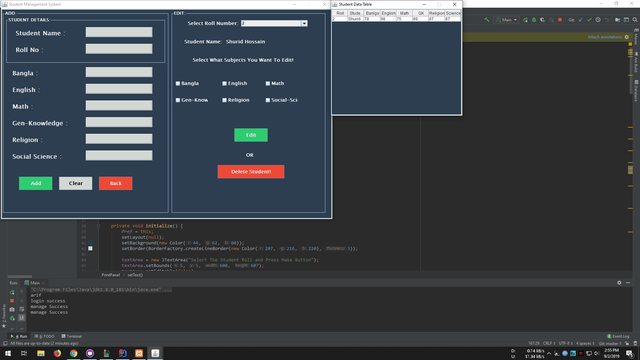Check the Religion subject checkbox
This screenshot has height=360, width=640.
(x=224, y=100)
